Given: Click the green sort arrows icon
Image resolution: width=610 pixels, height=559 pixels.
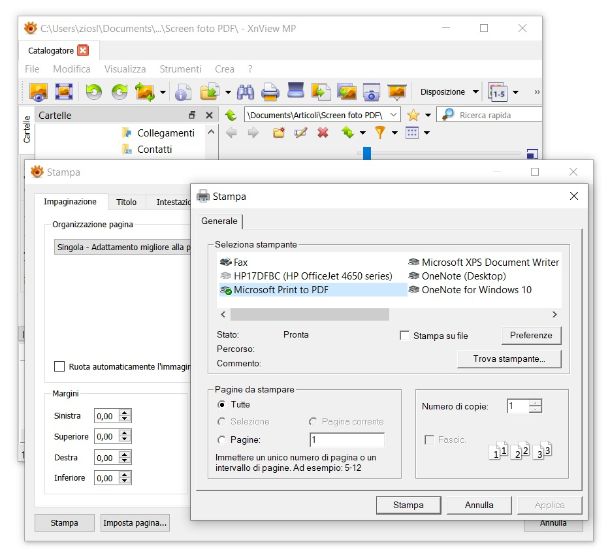Looking at the screenshot, I should 348,133.
